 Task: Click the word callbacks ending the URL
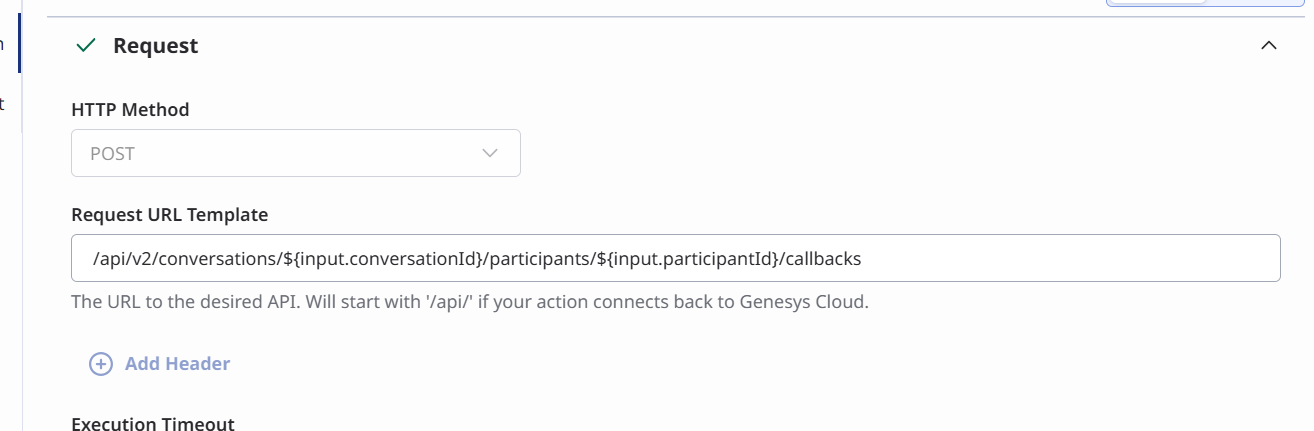(x=823, y=259)
